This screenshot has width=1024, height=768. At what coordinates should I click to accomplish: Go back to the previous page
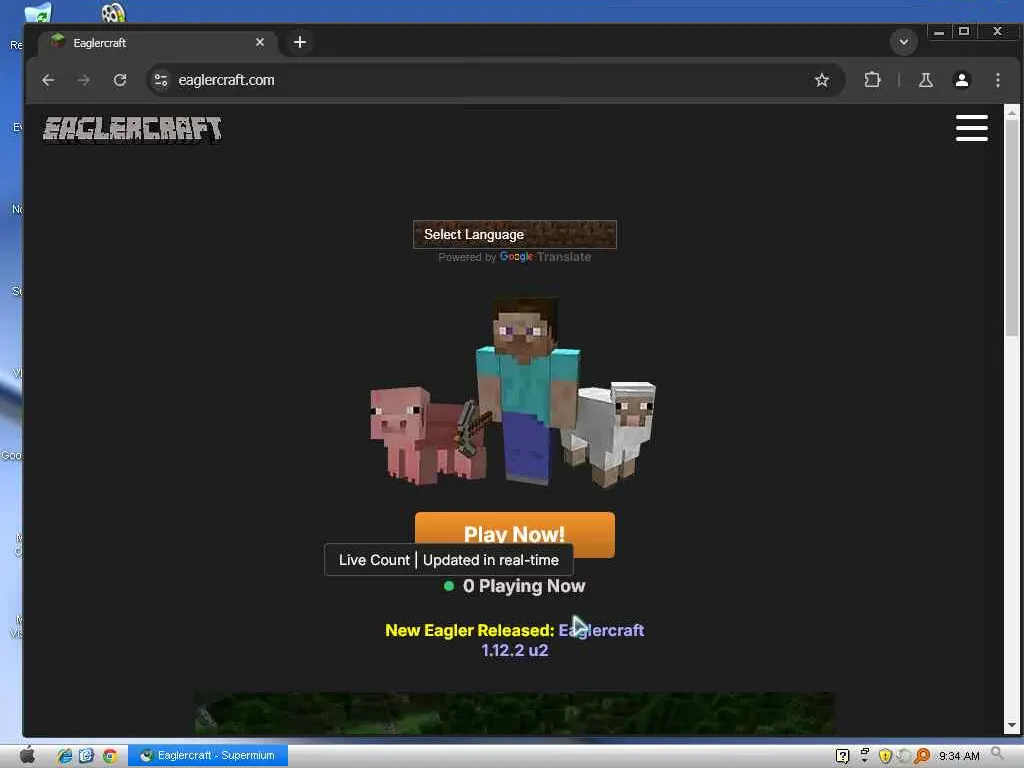(48, 80)
